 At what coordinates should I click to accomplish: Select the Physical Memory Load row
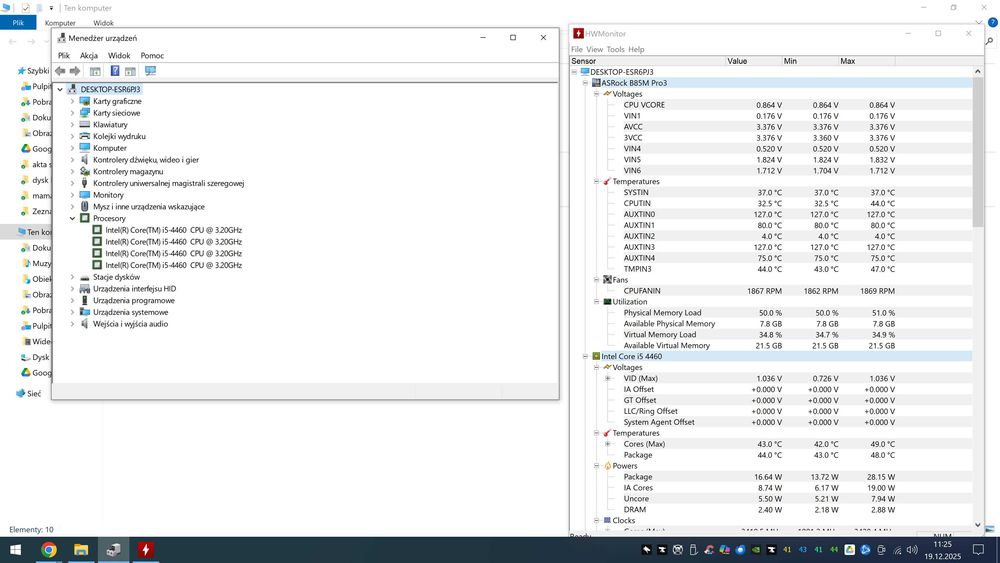tap(771, 312)
